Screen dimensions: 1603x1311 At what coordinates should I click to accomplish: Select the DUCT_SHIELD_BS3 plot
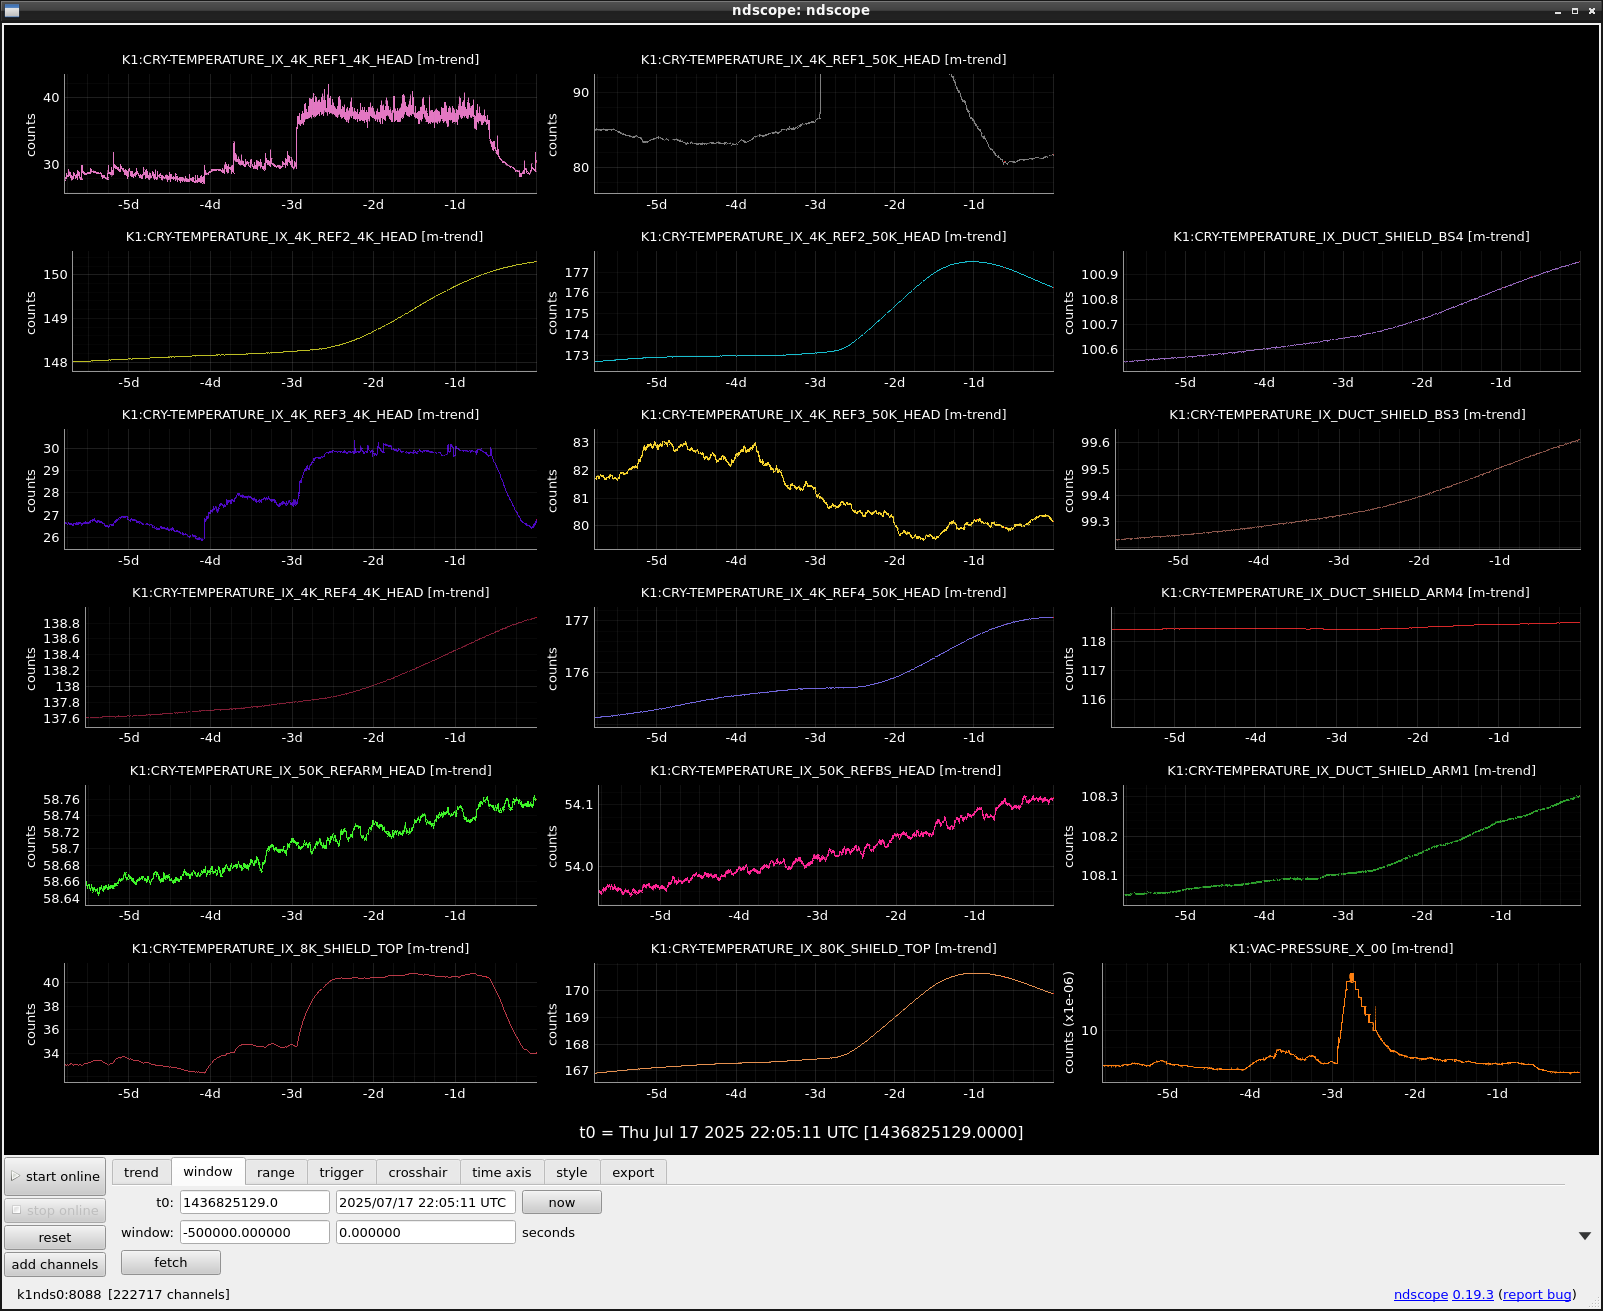point(1348,489)
